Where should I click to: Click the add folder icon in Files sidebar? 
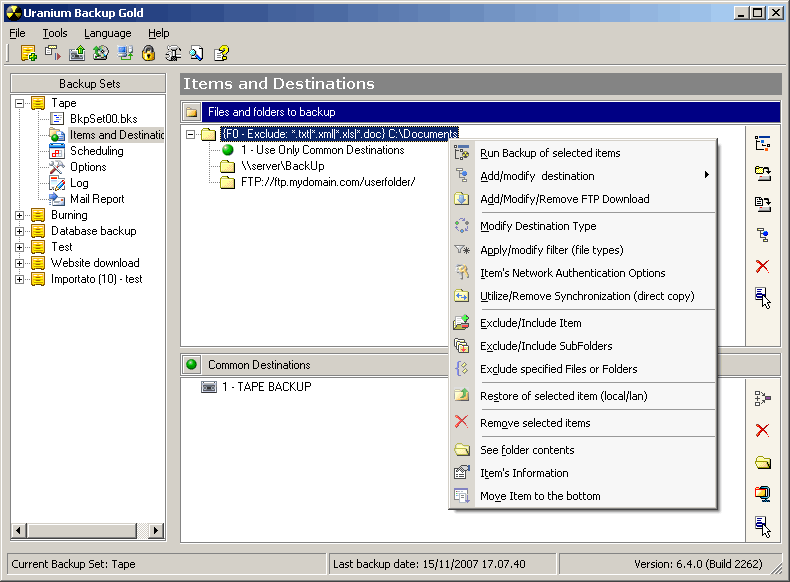(763, 174)
